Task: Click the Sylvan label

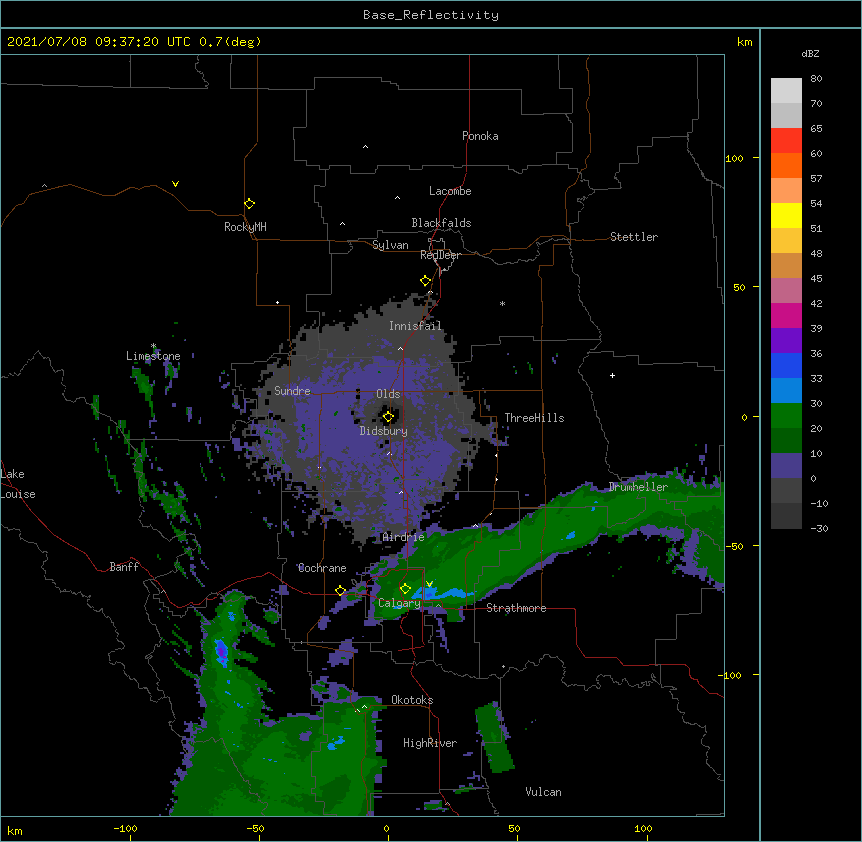Action: click(x=390, y=245)
